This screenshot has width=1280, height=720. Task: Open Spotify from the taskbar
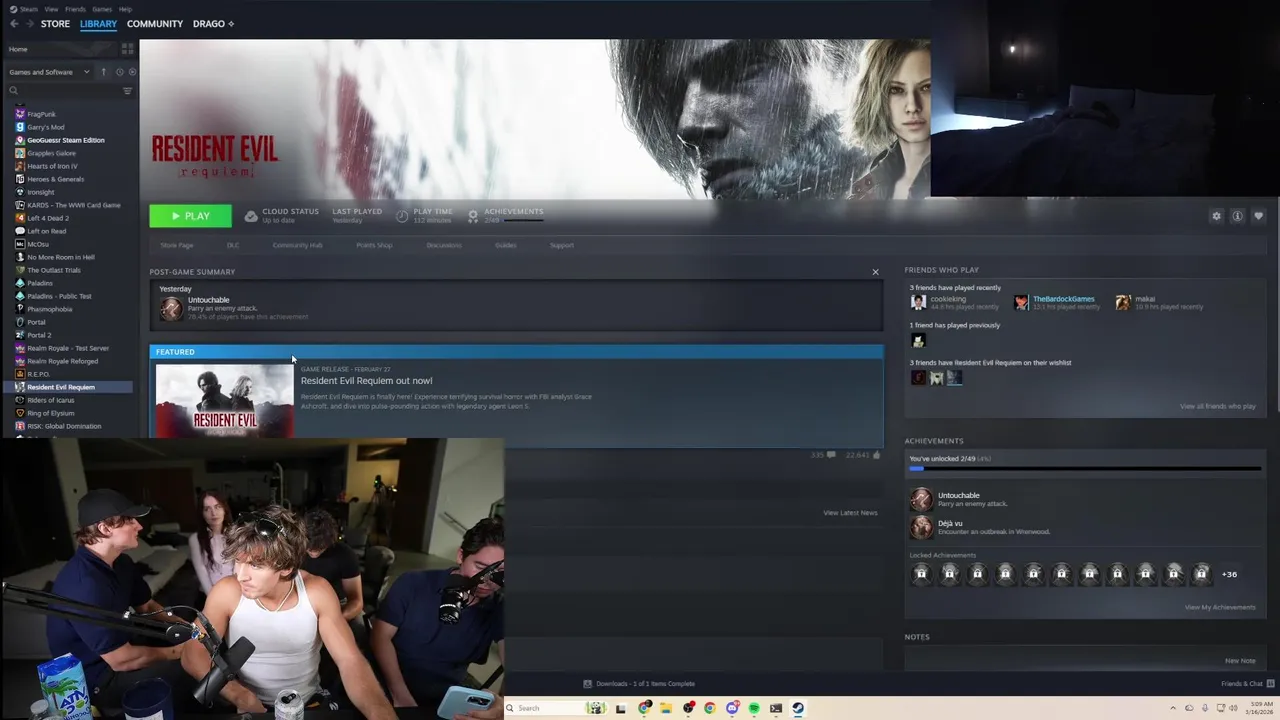pos(754,708)
